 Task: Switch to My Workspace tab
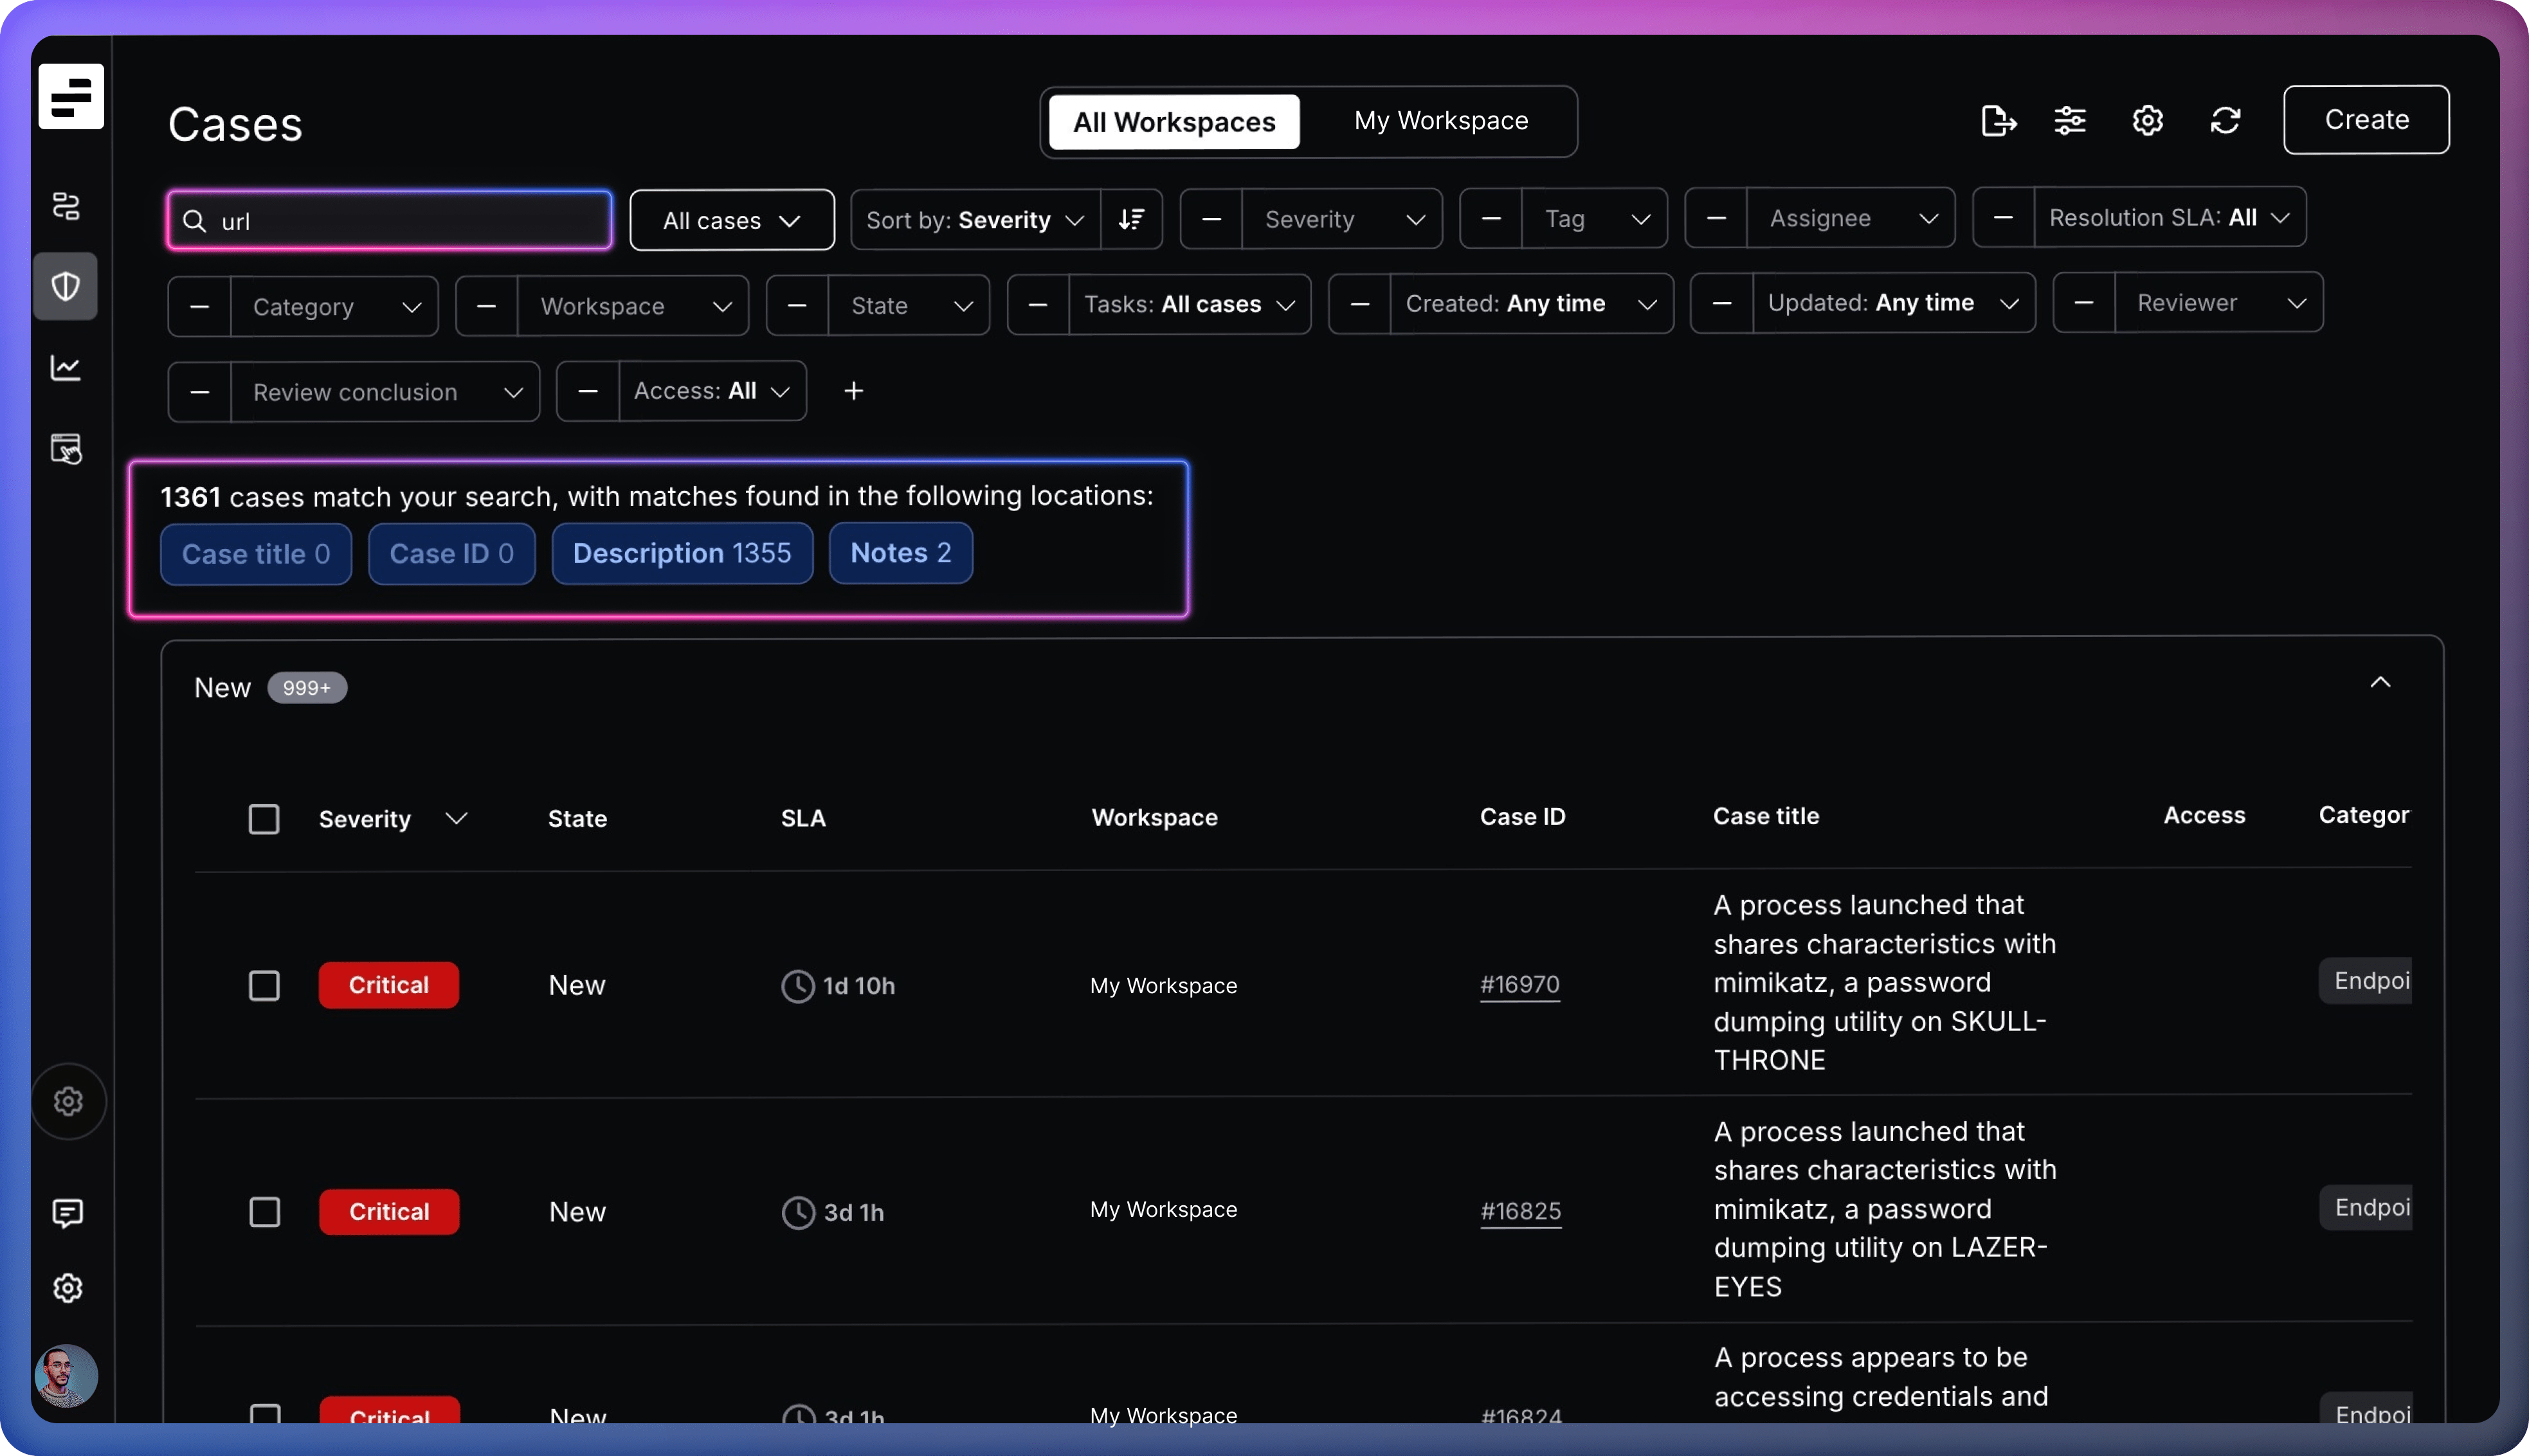point(1441,121)
